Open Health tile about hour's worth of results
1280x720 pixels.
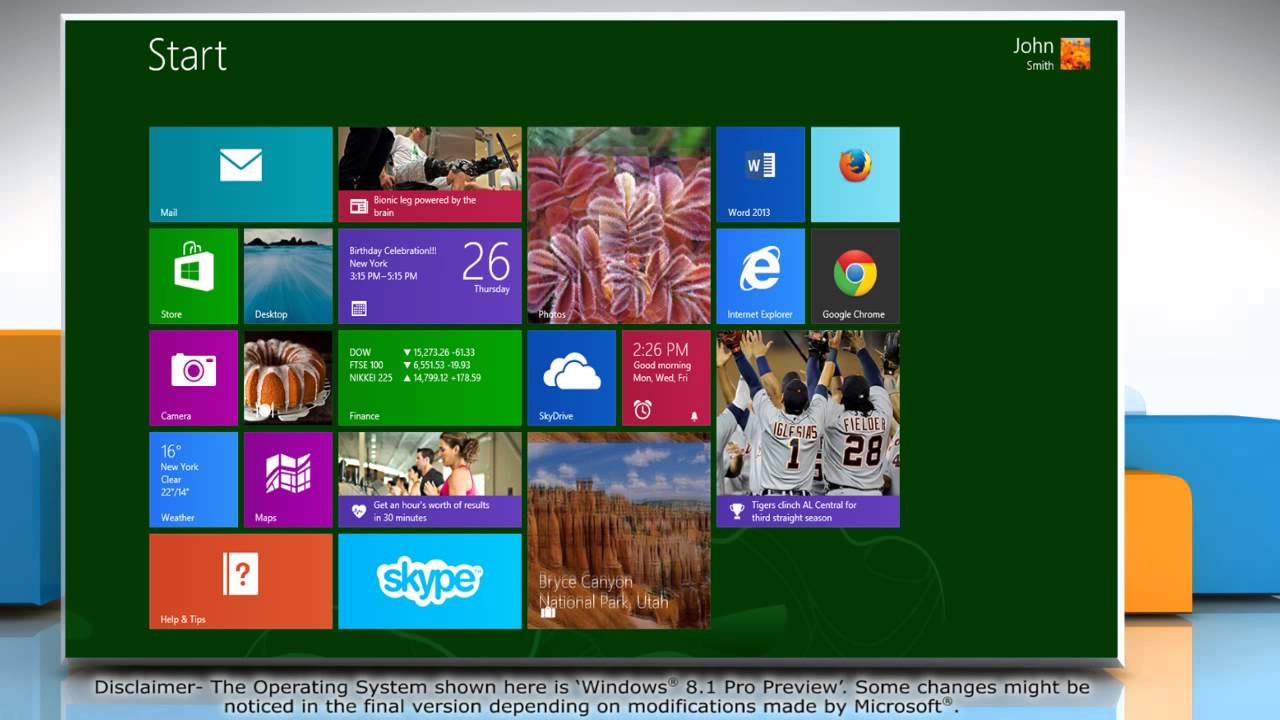tap(430, 480)
